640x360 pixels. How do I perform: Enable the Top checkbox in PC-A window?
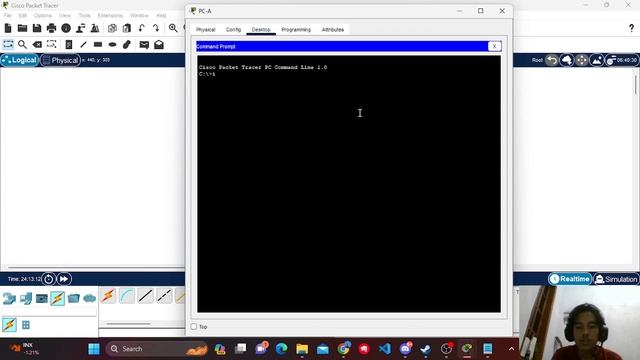click(194, 327)
